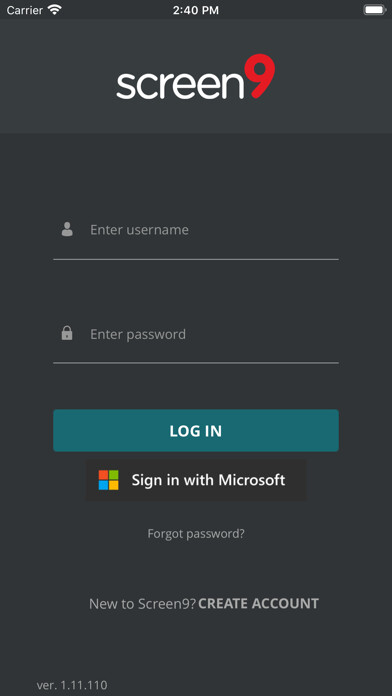Focus the Enter password field
Image resolution: width=392 pixels, height=696 pixels.
point(196,334)
